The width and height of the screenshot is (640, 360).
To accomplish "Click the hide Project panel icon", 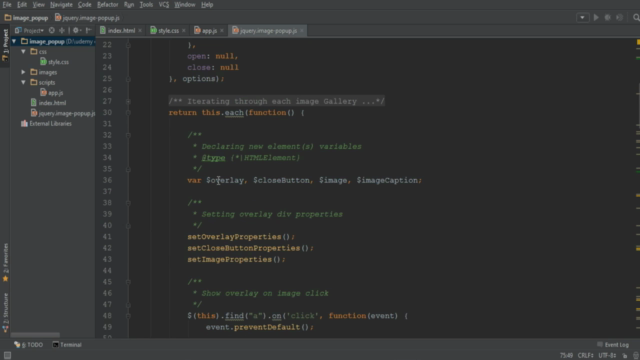I will [x=89, y=30].
